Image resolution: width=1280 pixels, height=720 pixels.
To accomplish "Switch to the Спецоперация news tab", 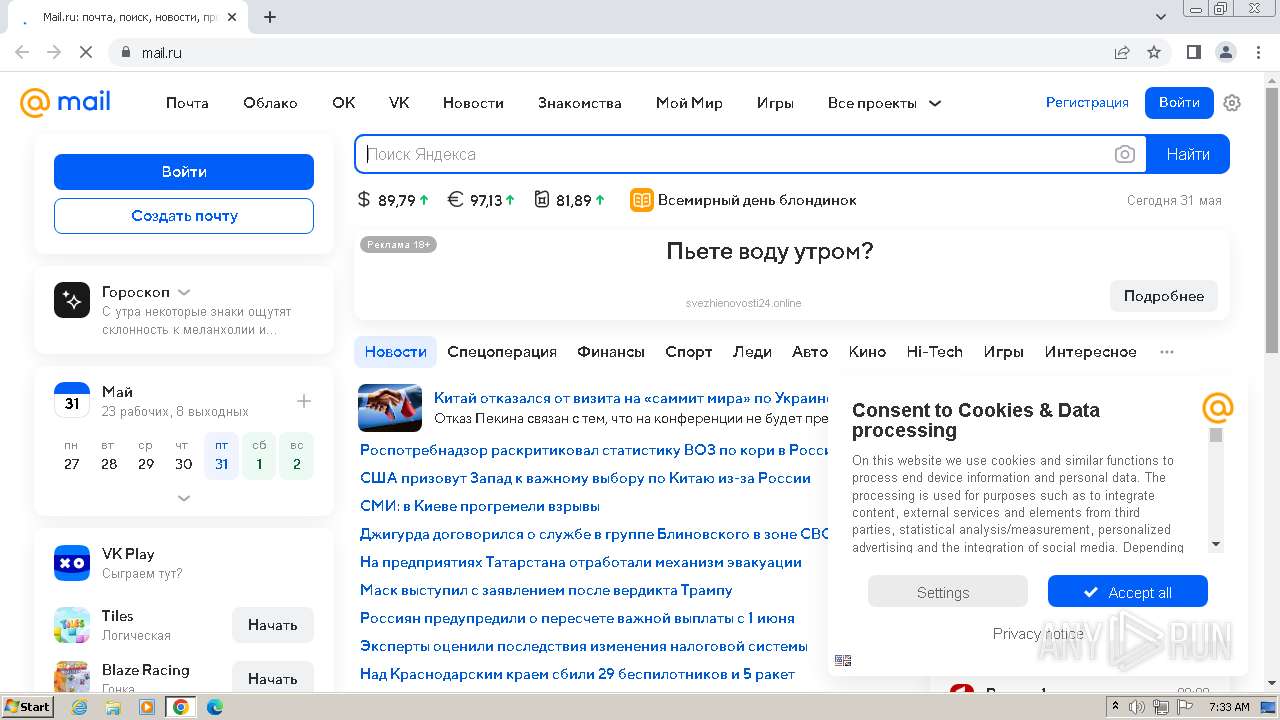I will tap(502, 352).
